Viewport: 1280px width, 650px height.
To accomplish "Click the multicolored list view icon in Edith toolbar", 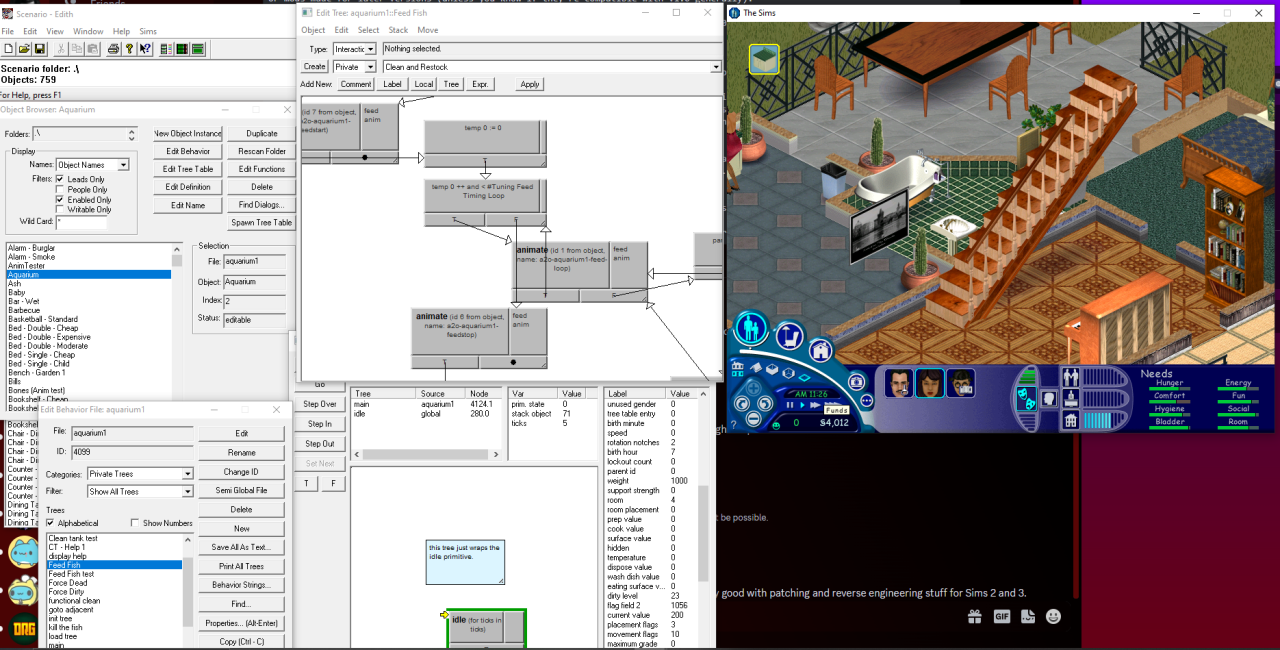I will pos(166,48).
